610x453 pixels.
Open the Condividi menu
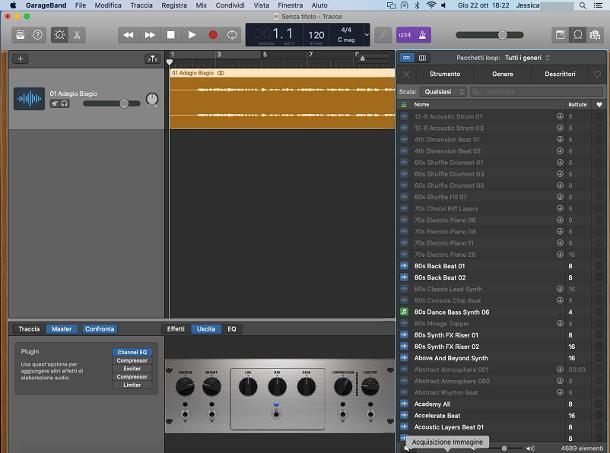coord(230,5)
